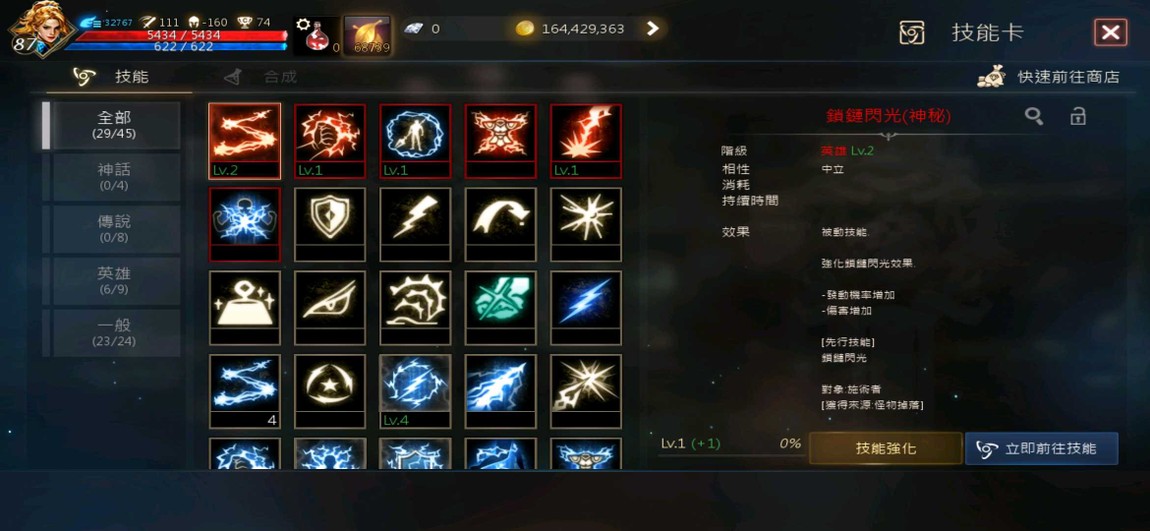Select the curved arrow skill card
Viewport: 1150px width, 531px height.
click(501, 224)
